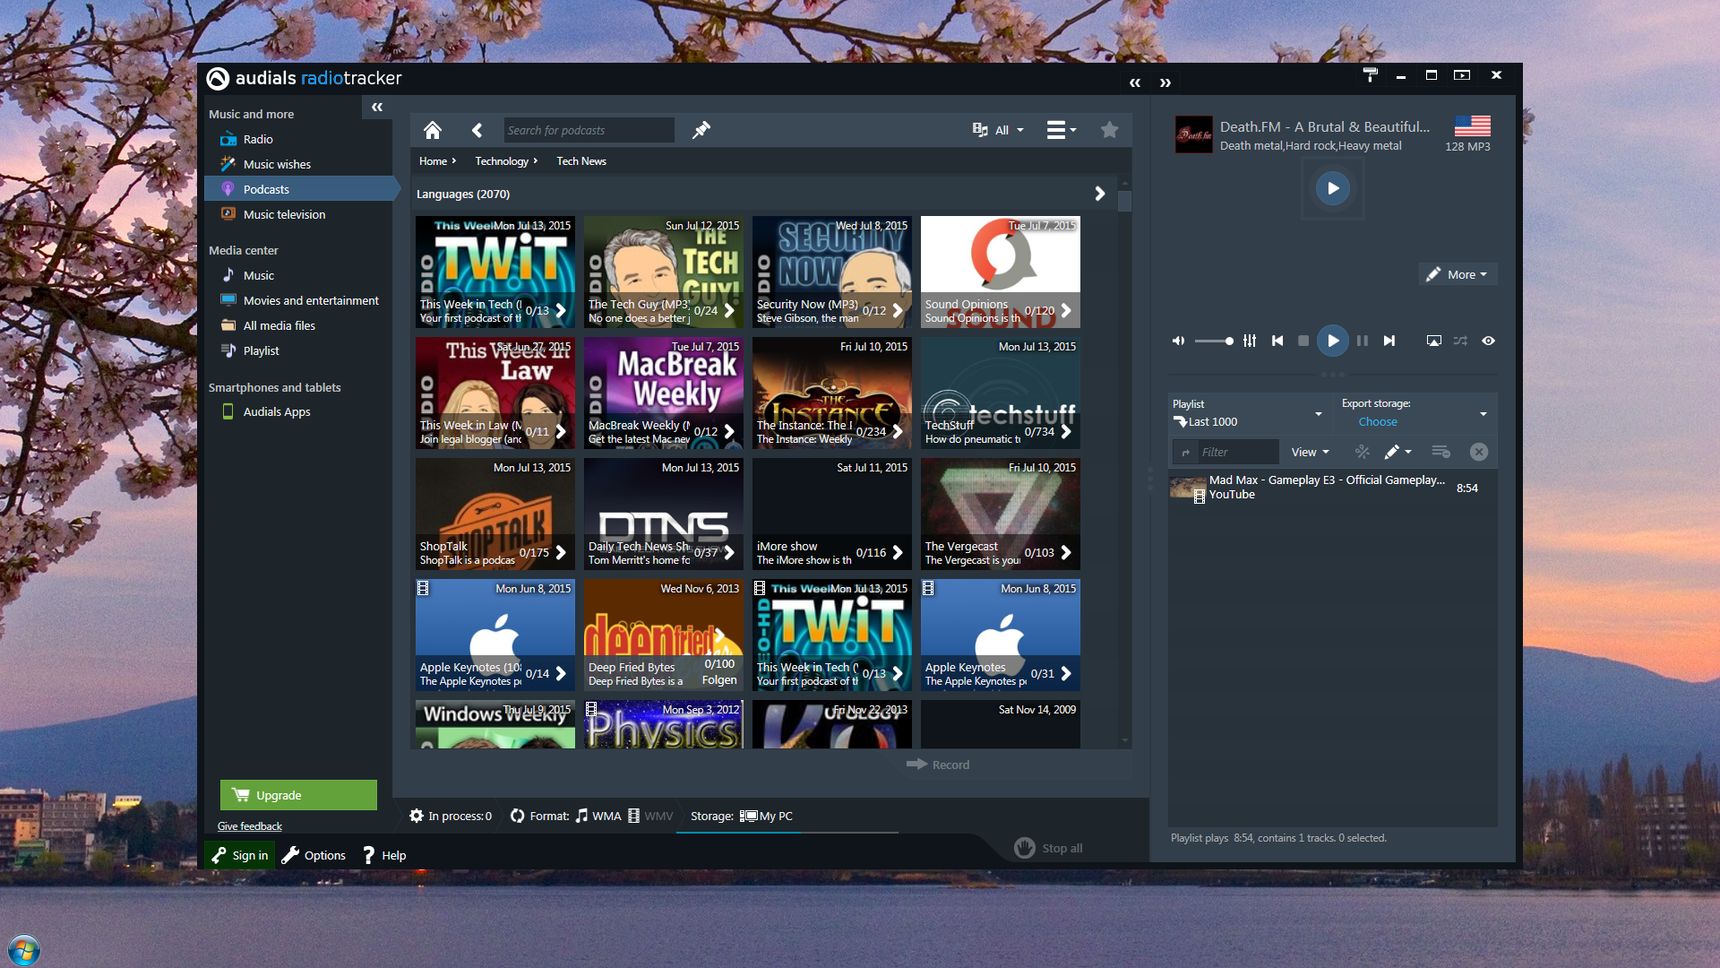Select WMV video format
1720x968 pixels.
(x=650, y=816)
